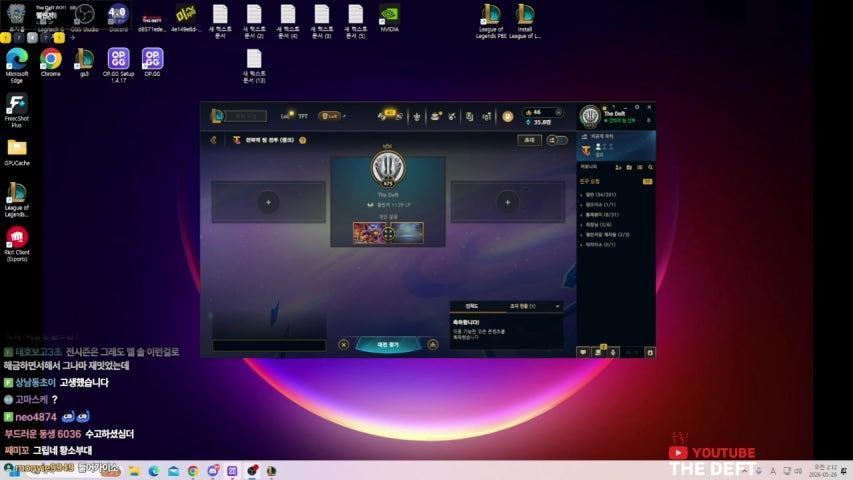Image resolution: width=853 pixels, height=480 pixels.
Task: Switch to the first suggestions panel tab
Action: point(472,306)
